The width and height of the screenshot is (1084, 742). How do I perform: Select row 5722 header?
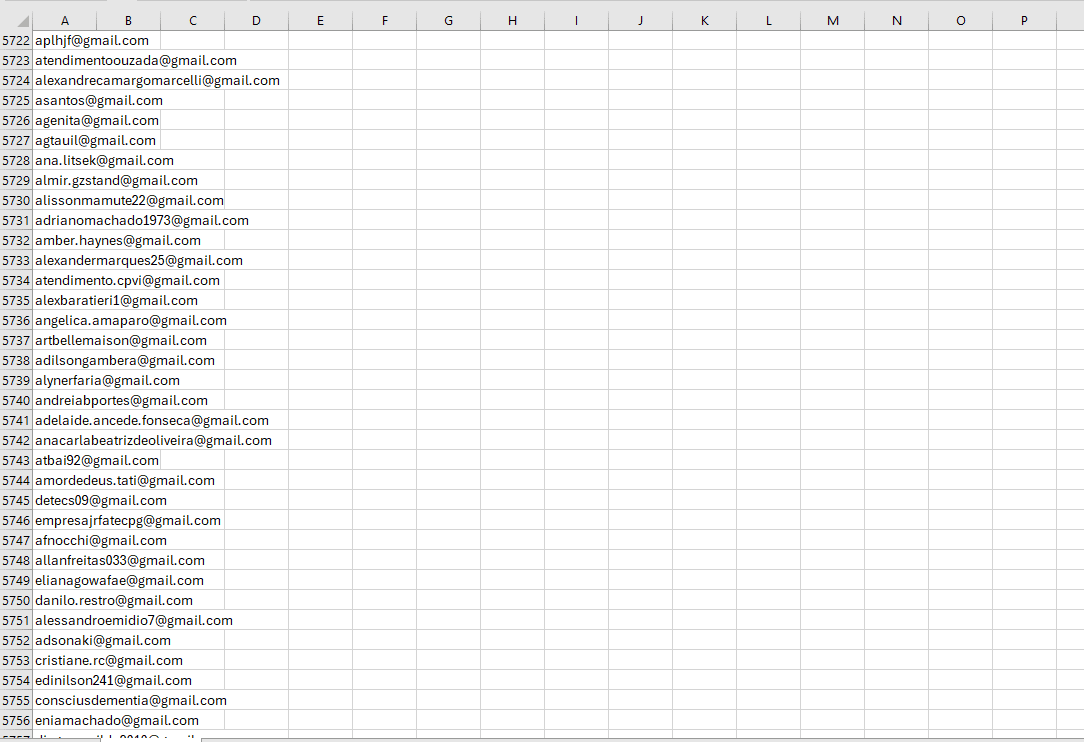pos(16,41)
